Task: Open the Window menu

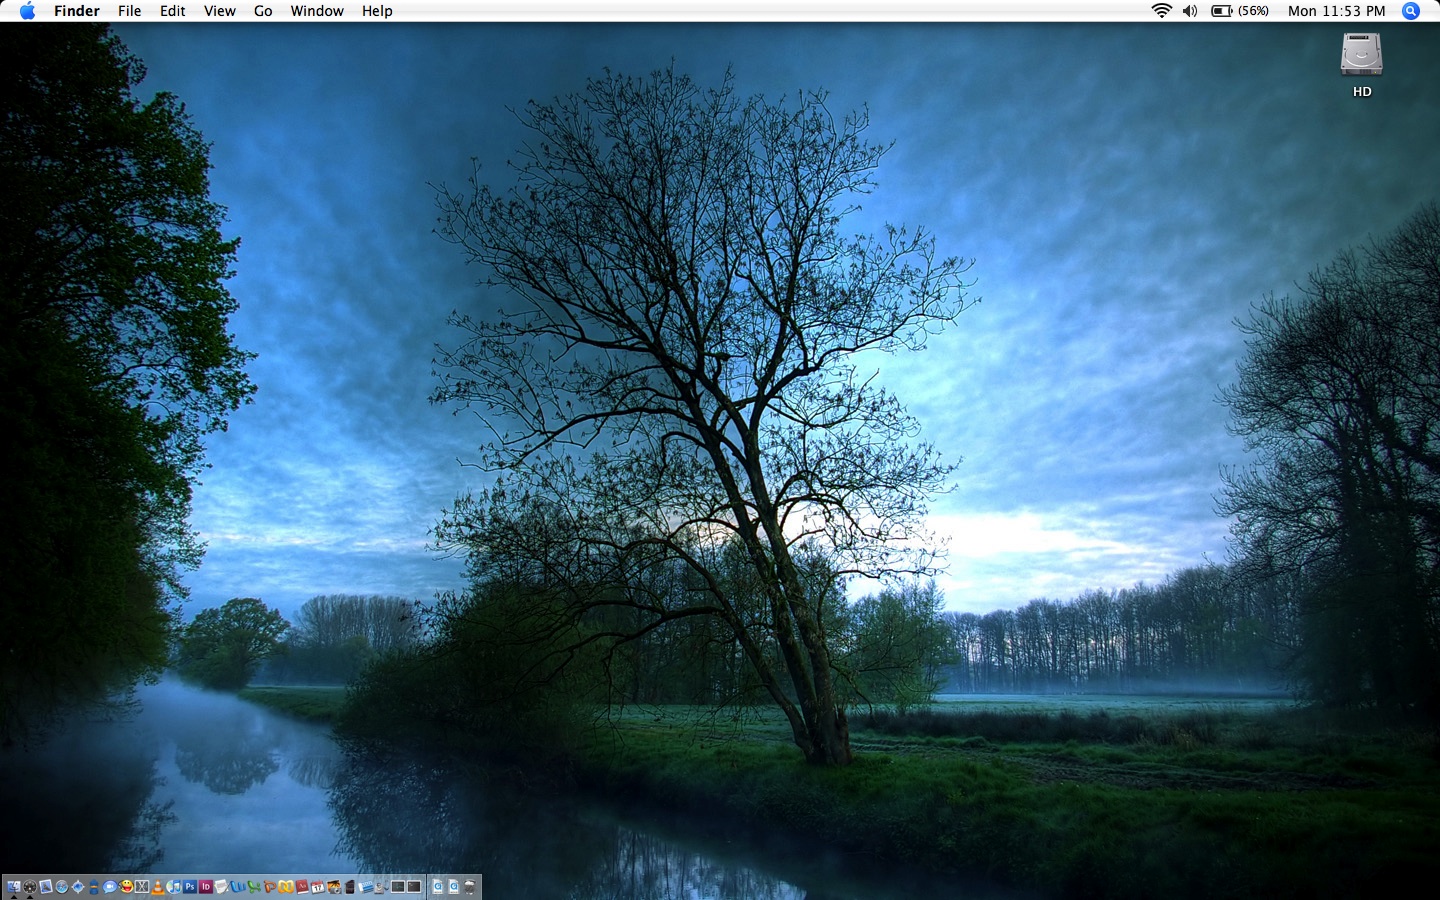Action: point(317,11)
